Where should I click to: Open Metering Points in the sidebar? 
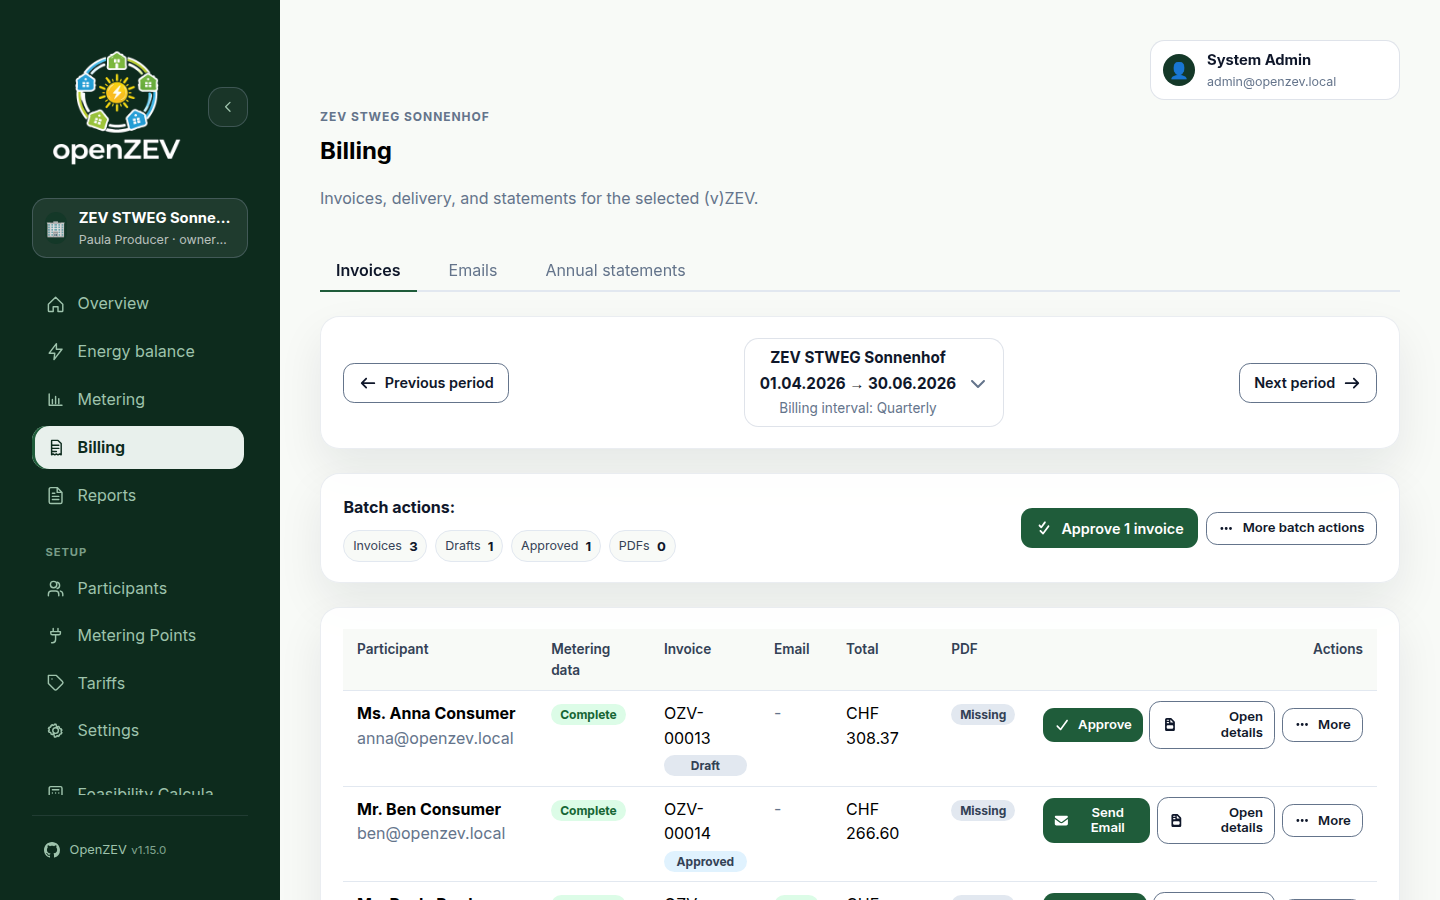[140, 636]
